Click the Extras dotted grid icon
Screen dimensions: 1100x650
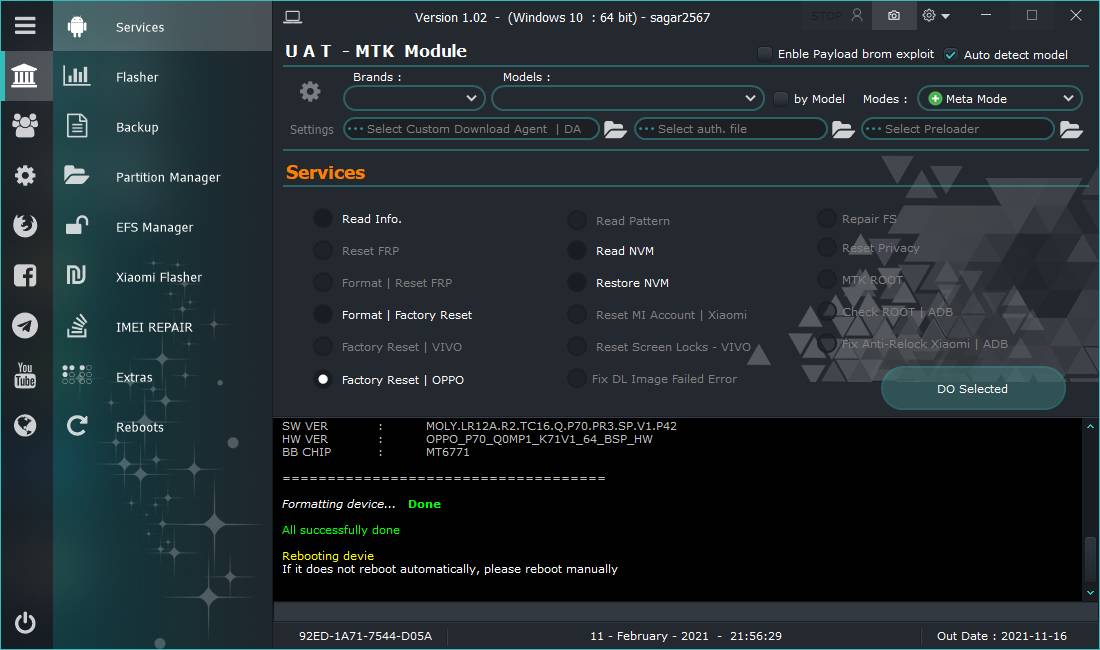[77, 375]
